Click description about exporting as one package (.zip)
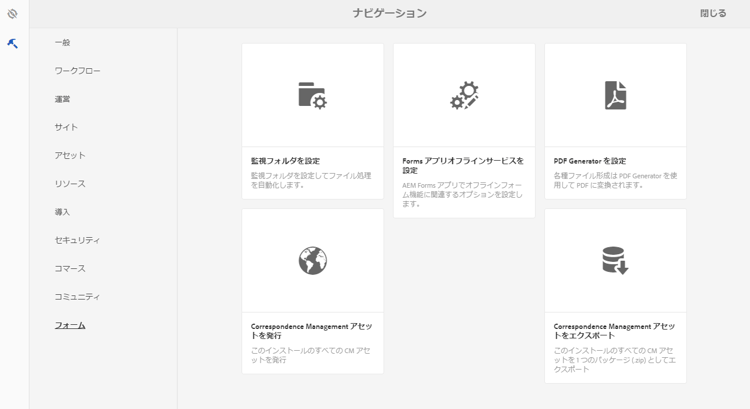The height and width of the screenshot is (409, 750). click(615, 360)
